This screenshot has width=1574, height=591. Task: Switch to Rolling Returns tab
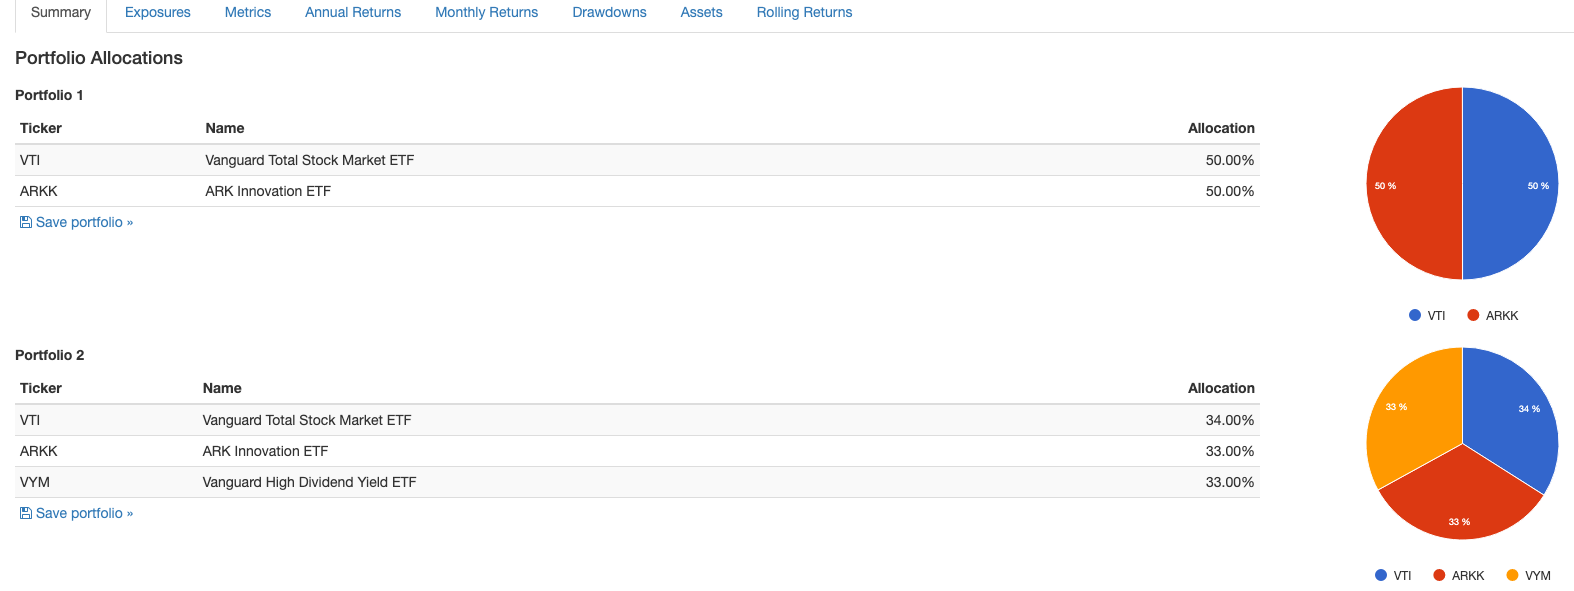(805, 13)
